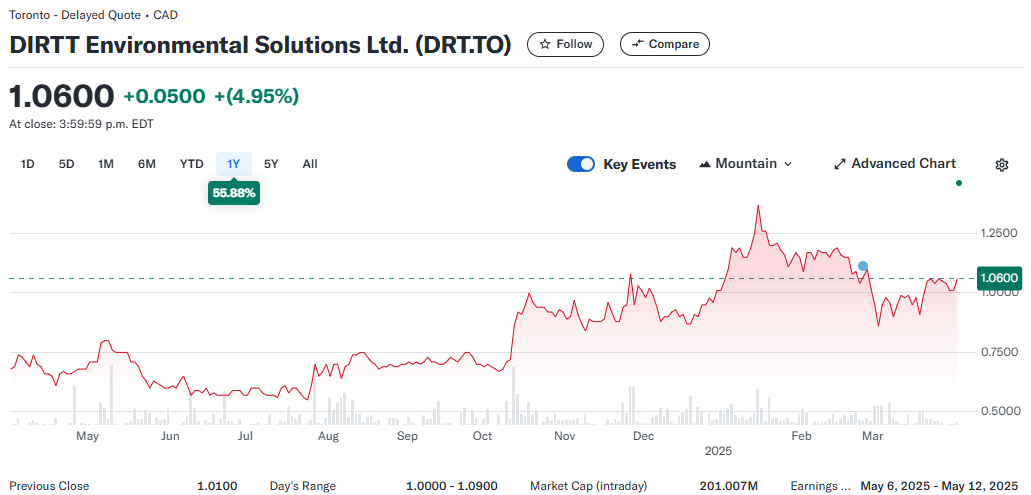Select the 1Y time range
The image size is (1031, 495).
coord(233,164)
